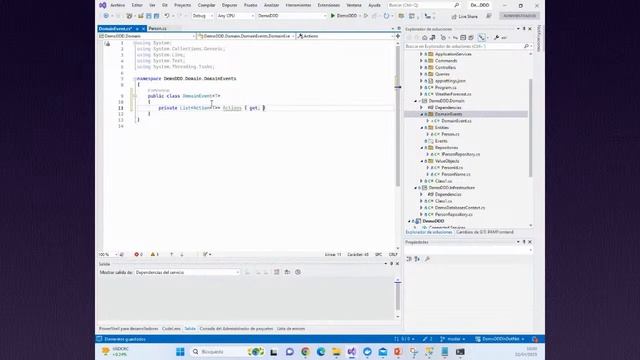Open the 100 % zoom dropdown below the editor
The height and width of the screenshot is (360, 640).
click(x=108, y=254)
